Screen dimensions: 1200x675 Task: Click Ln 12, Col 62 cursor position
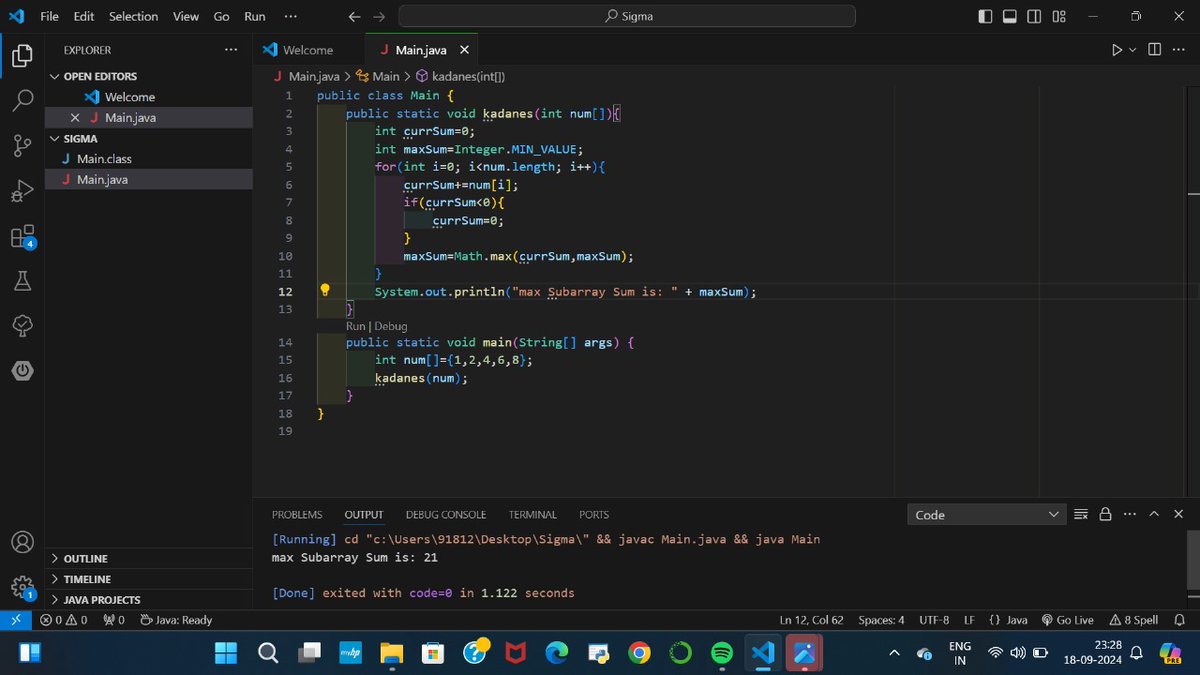point(811,620)
